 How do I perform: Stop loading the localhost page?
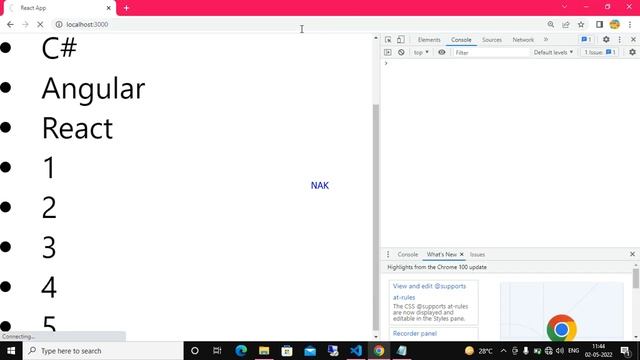tap(40, 24)
